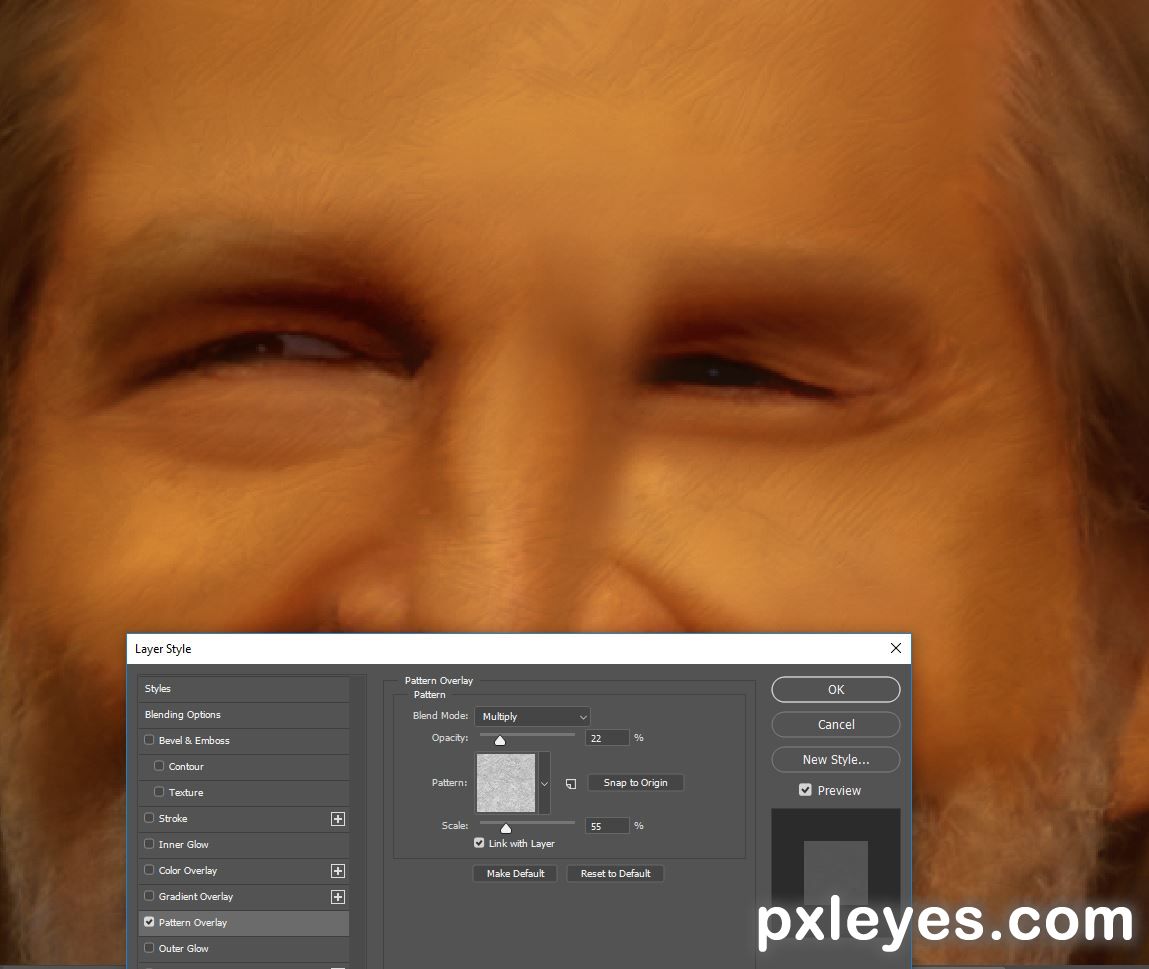The image size is (1149, 969).
Task: Enable the Contour checkbox
Action: point(159,766)
